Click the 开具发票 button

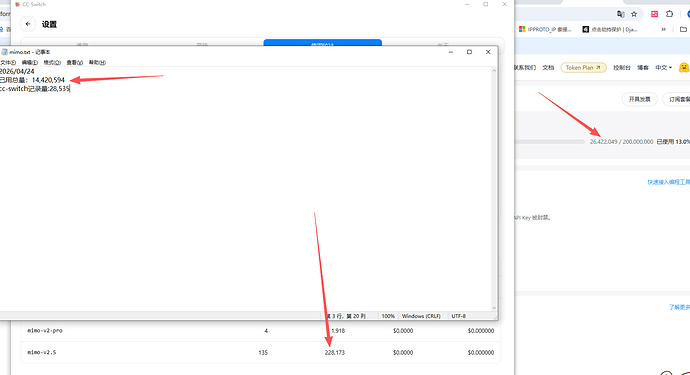pyautogui.click(x=639, y=99)
